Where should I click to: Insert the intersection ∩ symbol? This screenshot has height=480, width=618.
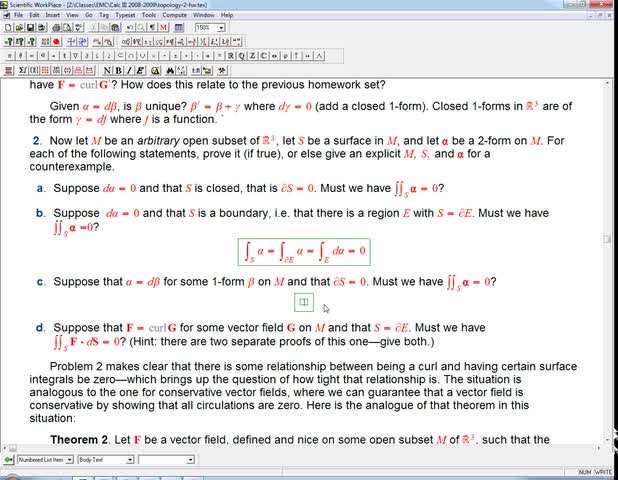[x=131, y=56]
